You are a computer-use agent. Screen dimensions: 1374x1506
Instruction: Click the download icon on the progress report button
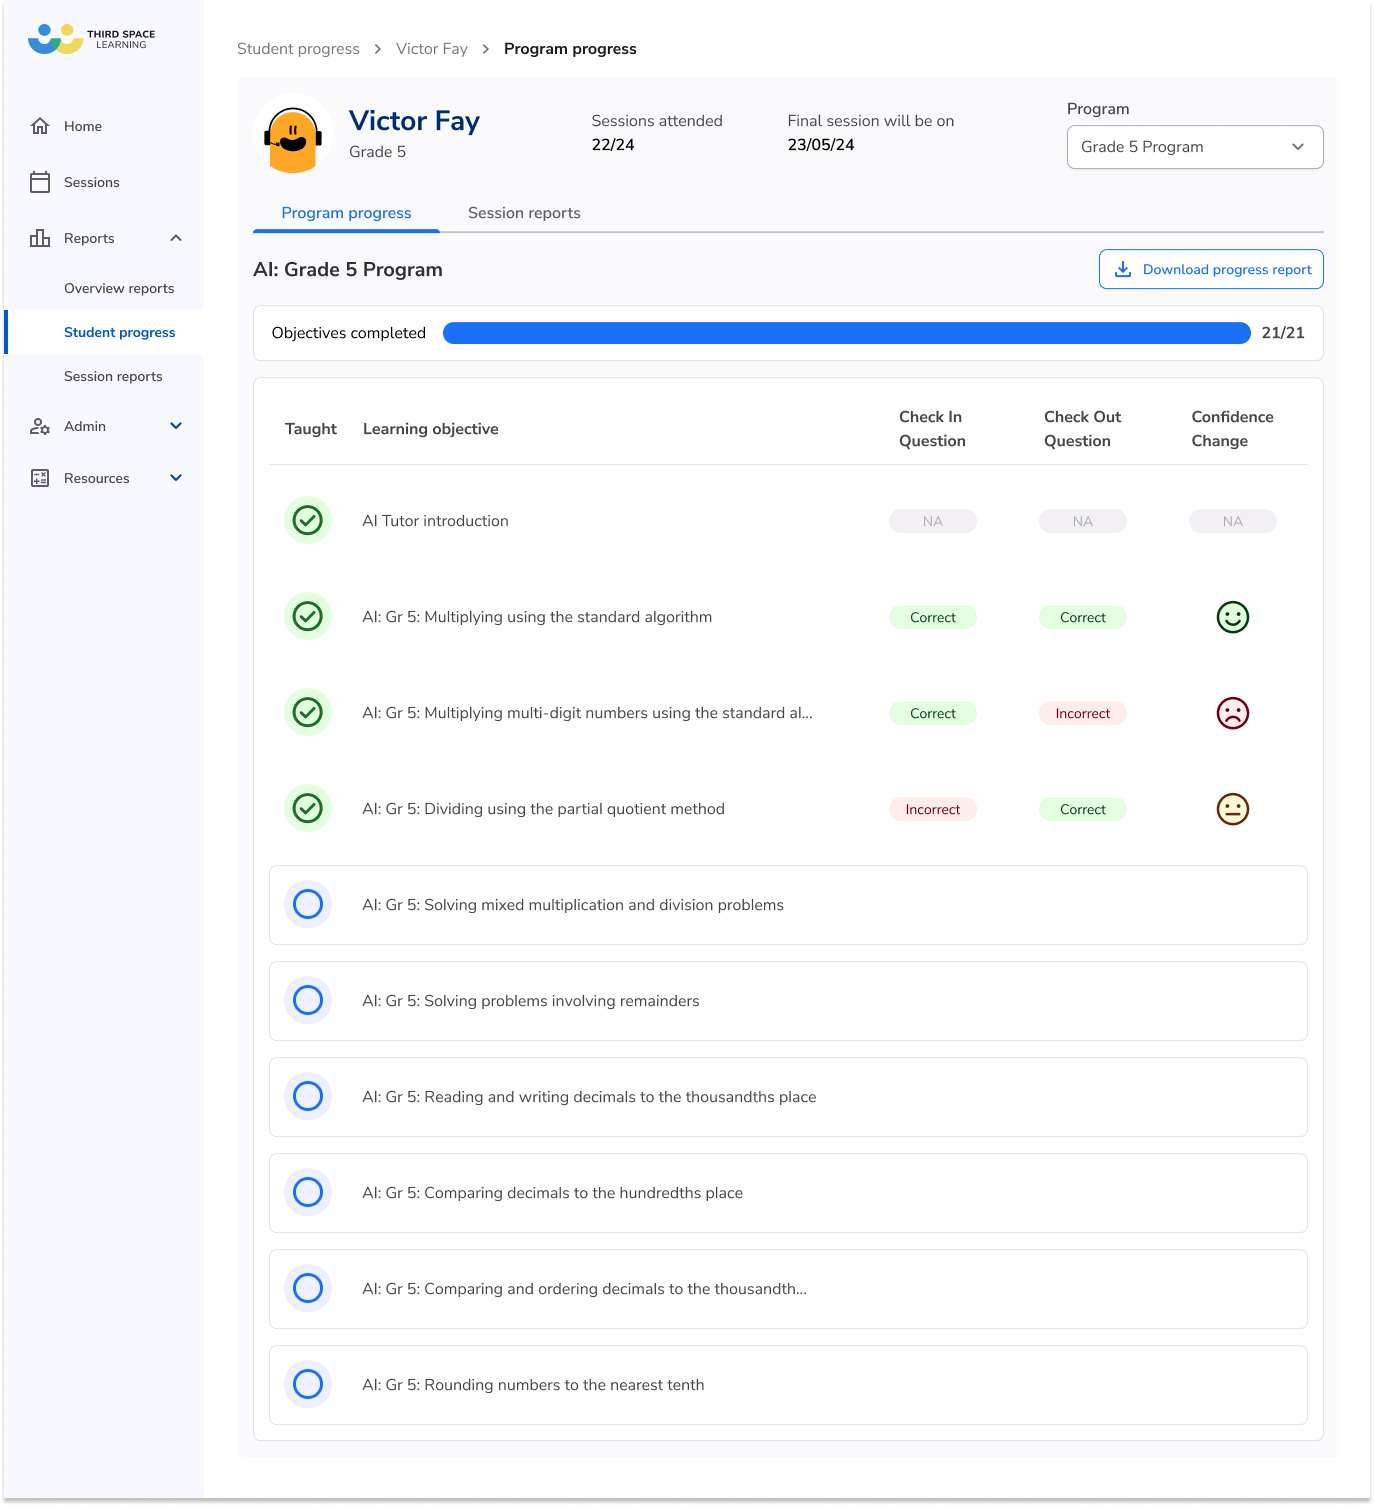click(1124, 269)
